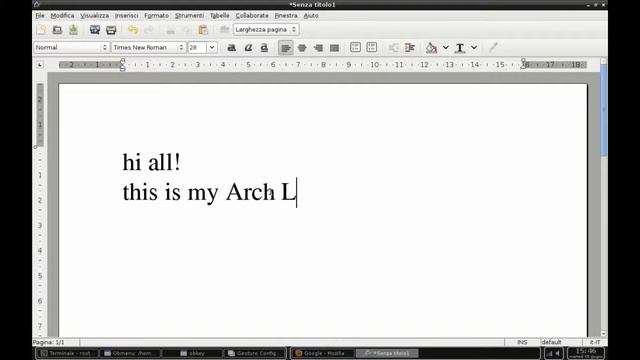Align text to the left

(x=286, y=48)
